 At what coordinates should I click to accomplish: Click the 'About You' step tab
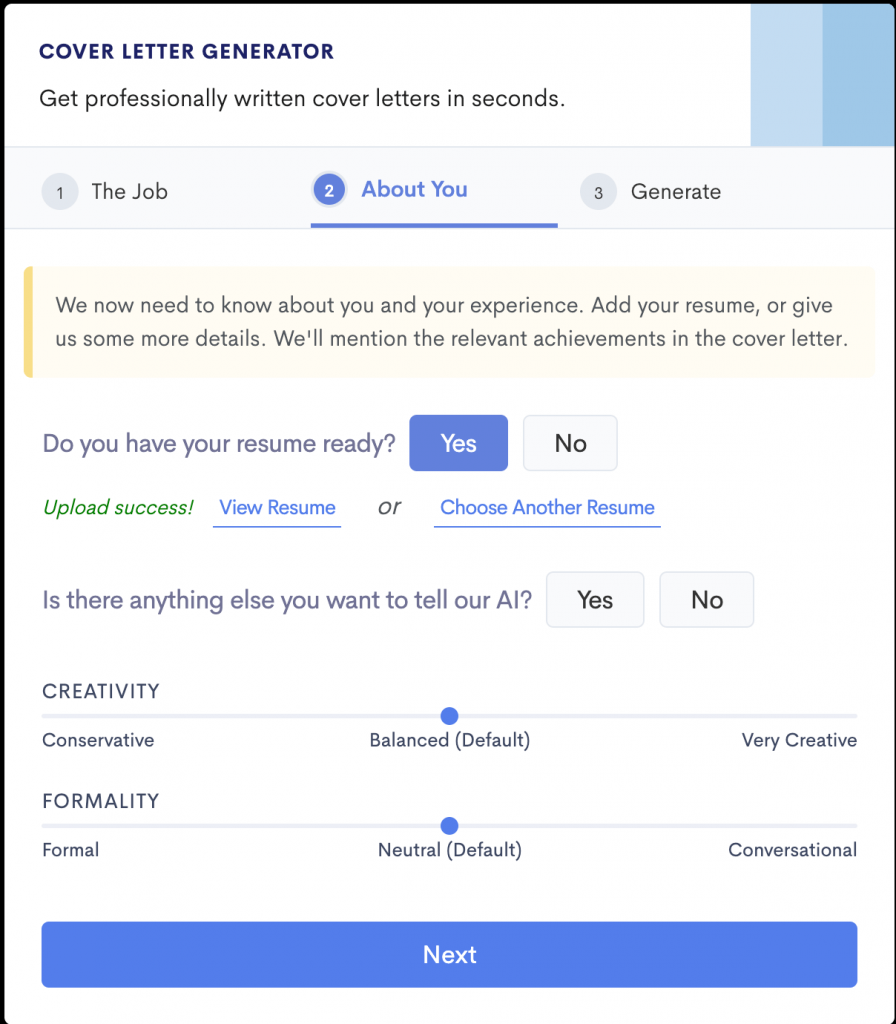(414, 189)
